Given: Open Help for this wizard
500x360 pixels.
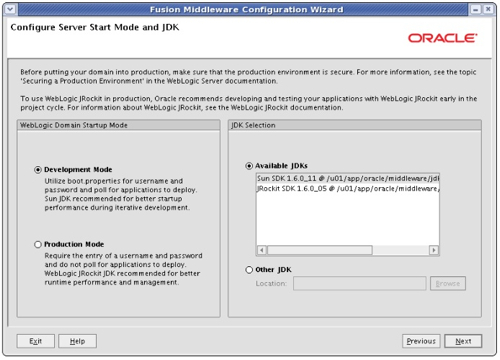Looking at the screenshot, I should tap(77, 341).
